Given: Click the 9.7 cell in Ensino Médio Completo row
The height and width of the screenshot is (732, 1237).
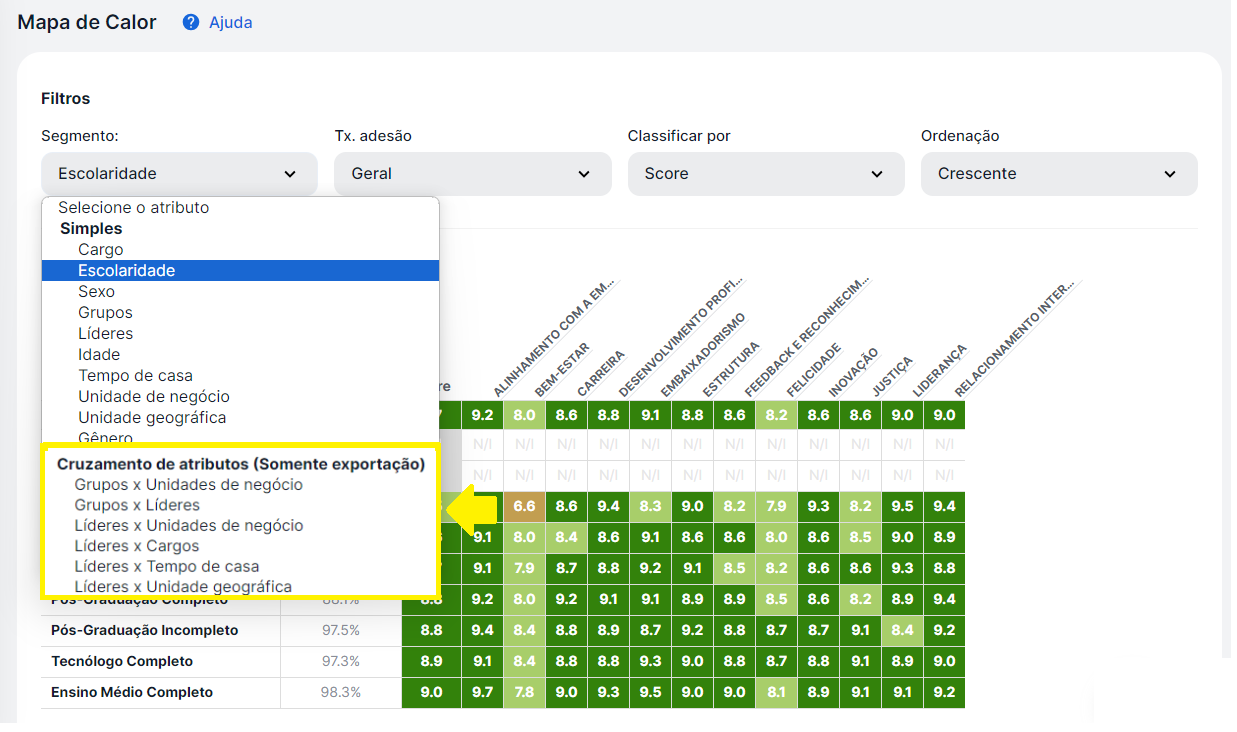Looking at the screenshot, I should (482, 693).
